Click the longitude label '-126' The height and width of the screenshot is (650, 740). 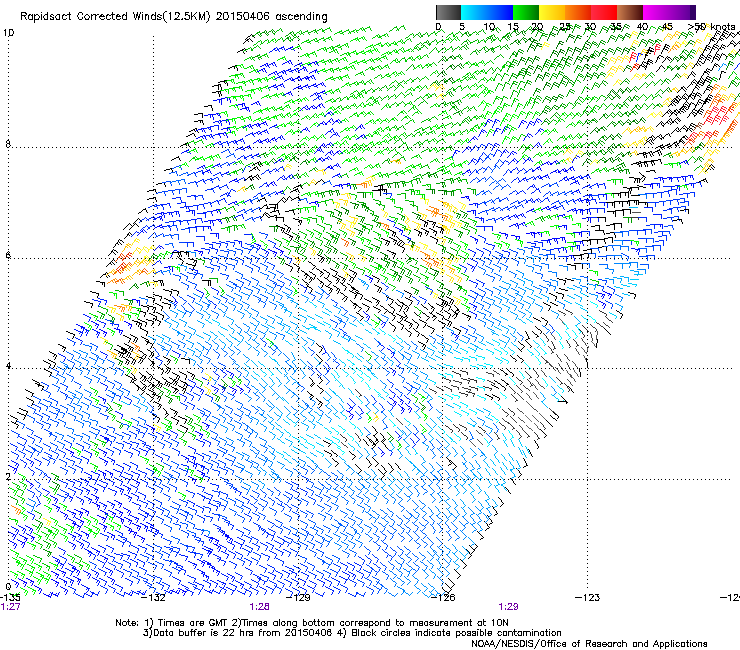(443, 598)
